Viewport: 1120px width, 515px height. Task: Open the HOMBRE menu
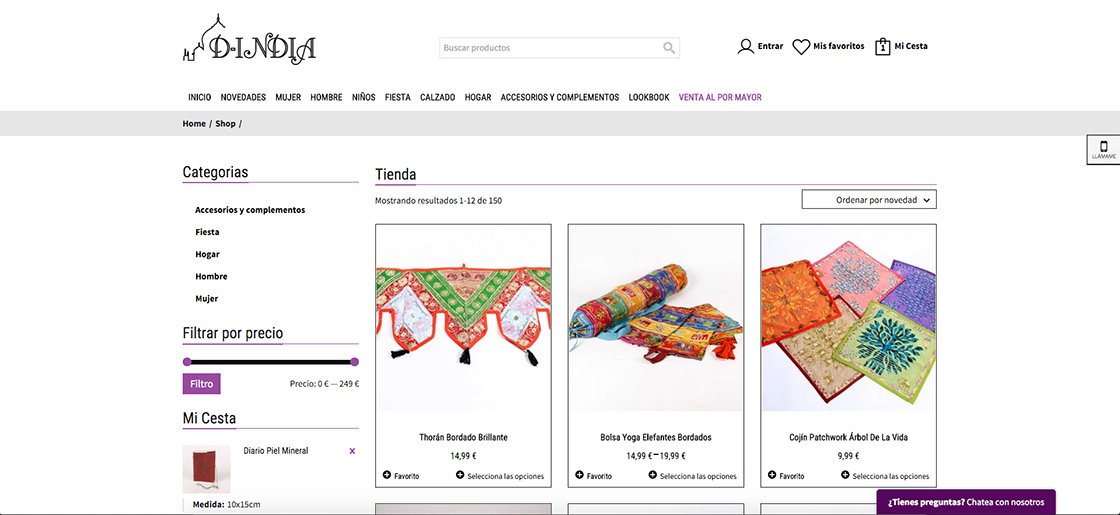(326, 97)
